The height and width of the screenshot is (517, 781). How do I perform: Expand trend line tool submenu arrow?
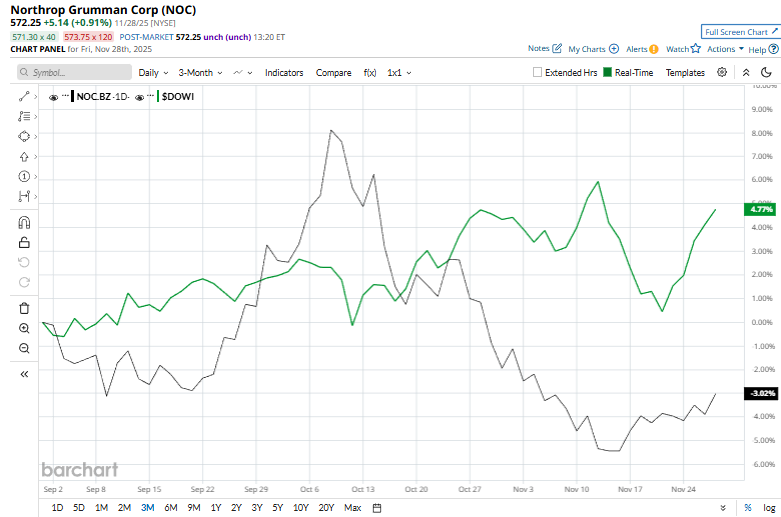(35, 97)
